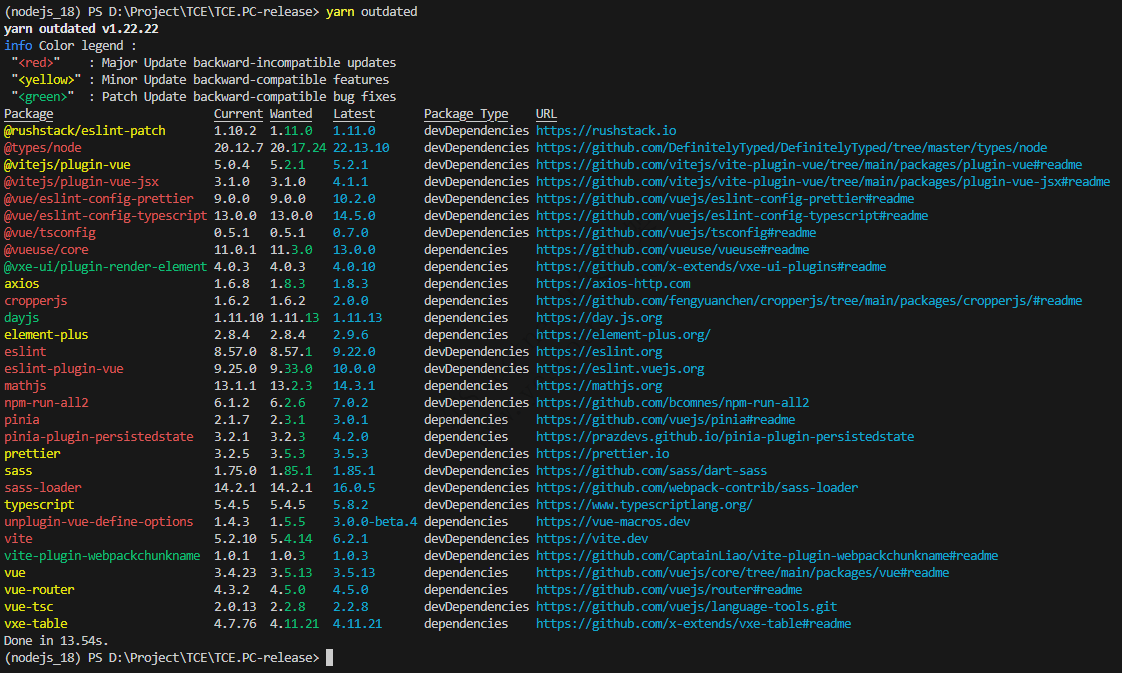Click the '<red>' legend entry
Image resolution: width=1122 pixels, height=673 pixels.
36,63
